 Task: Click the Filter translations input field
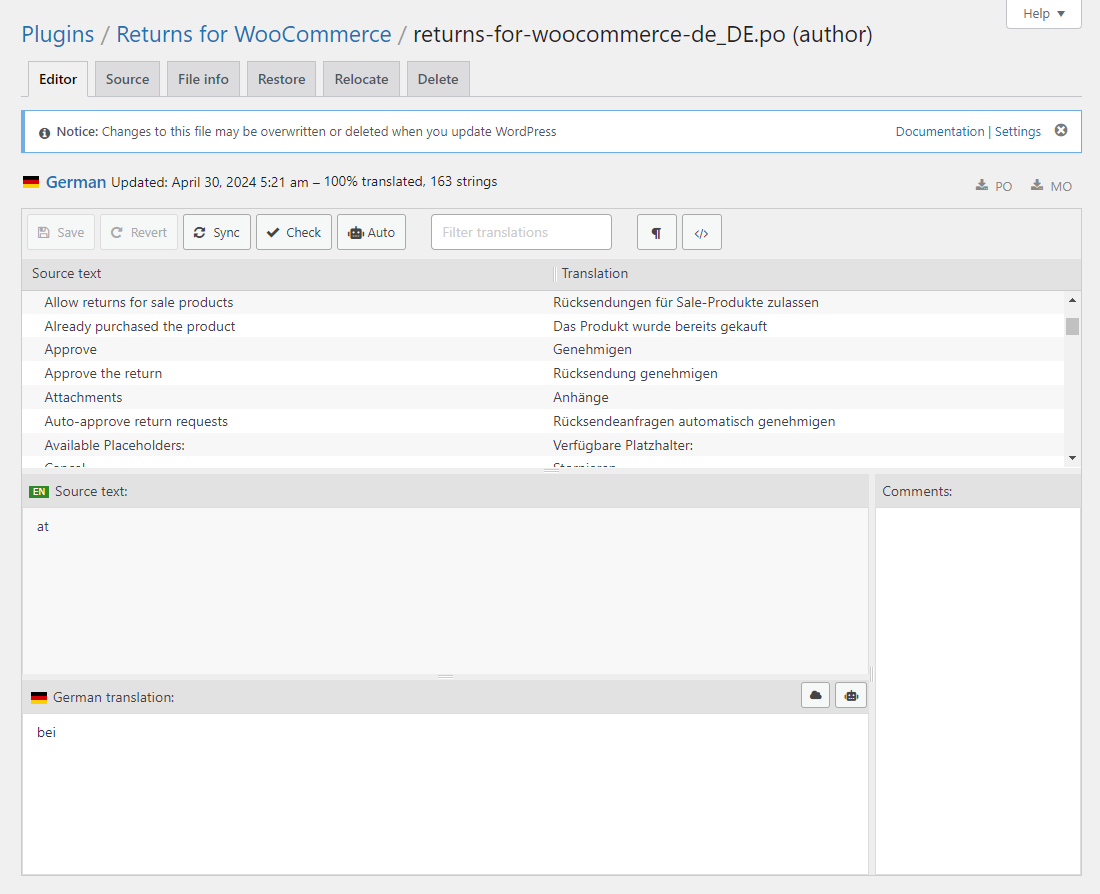tap(521, 232)
